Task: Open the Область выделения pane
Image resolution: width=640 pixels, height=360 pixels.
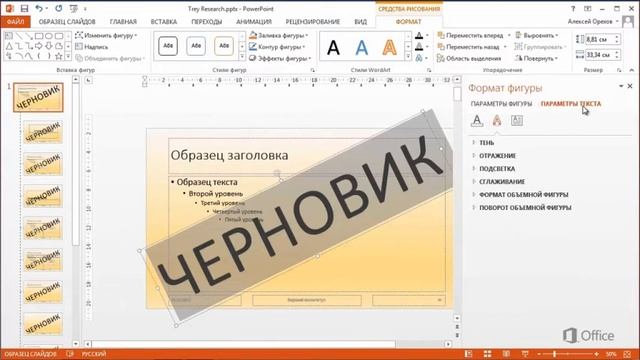Action: 469,58
